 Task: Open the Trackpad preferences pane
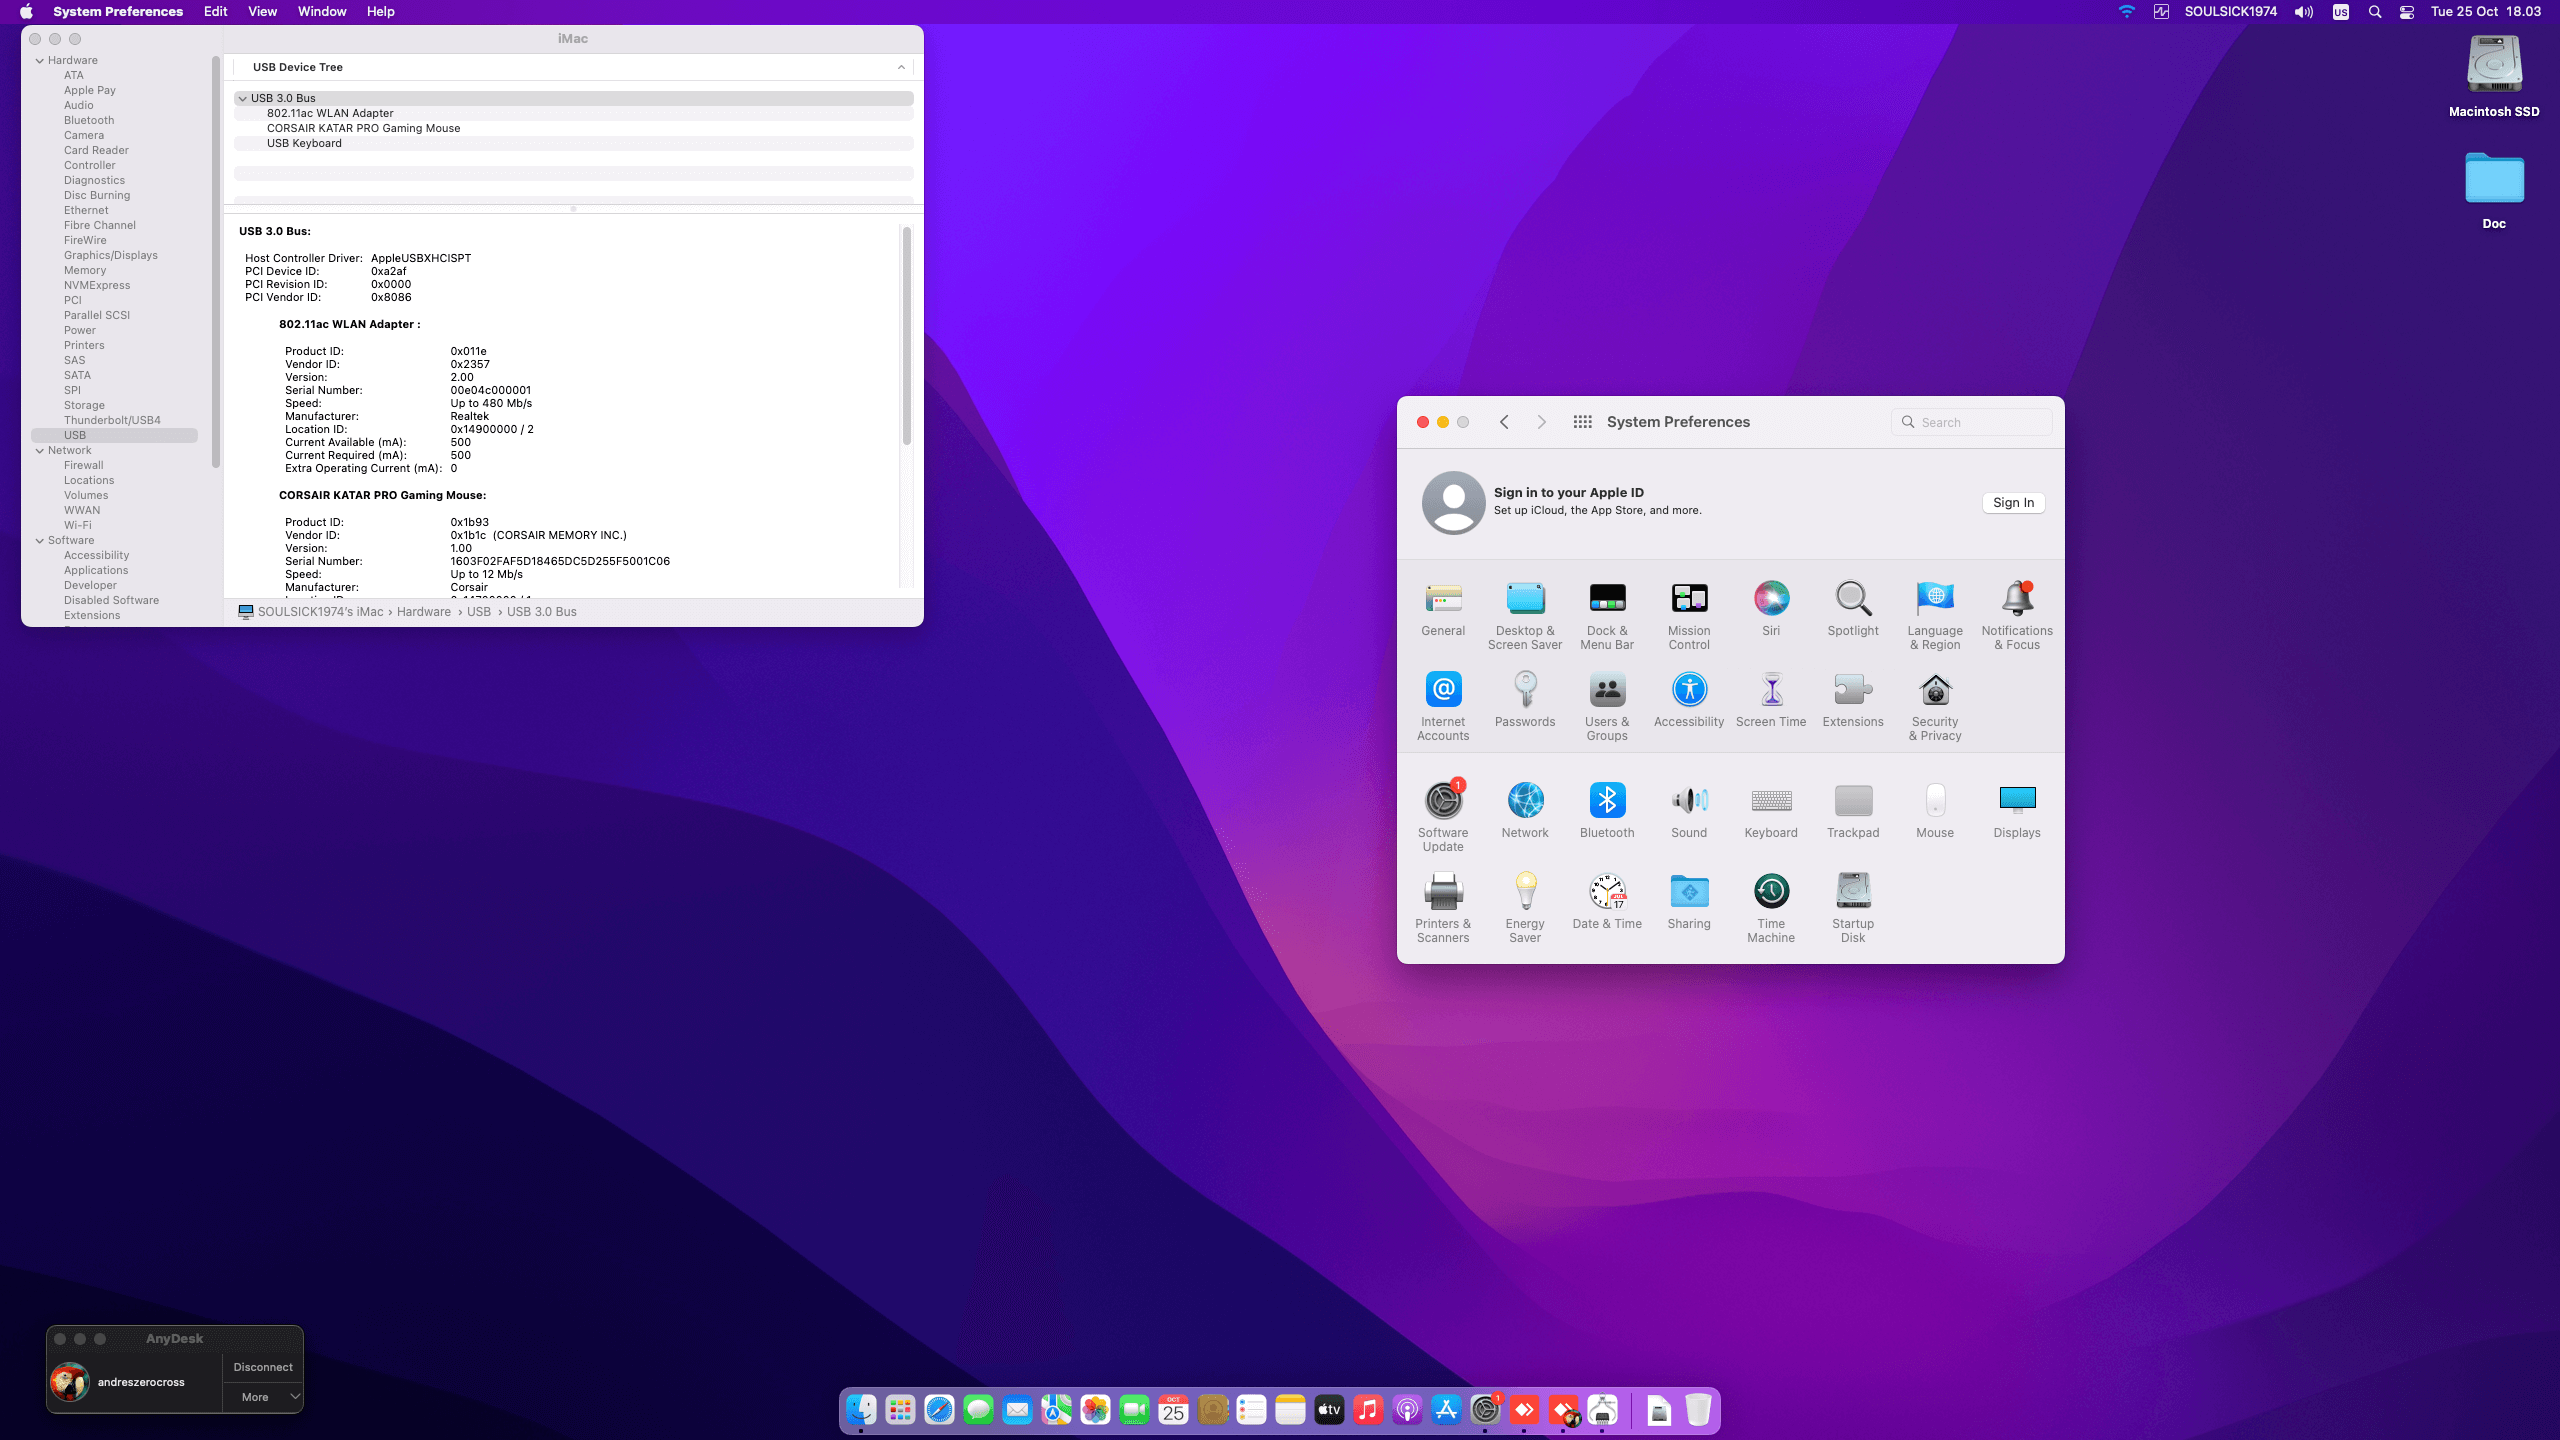pyautogui.click(x=1853, y=810)
